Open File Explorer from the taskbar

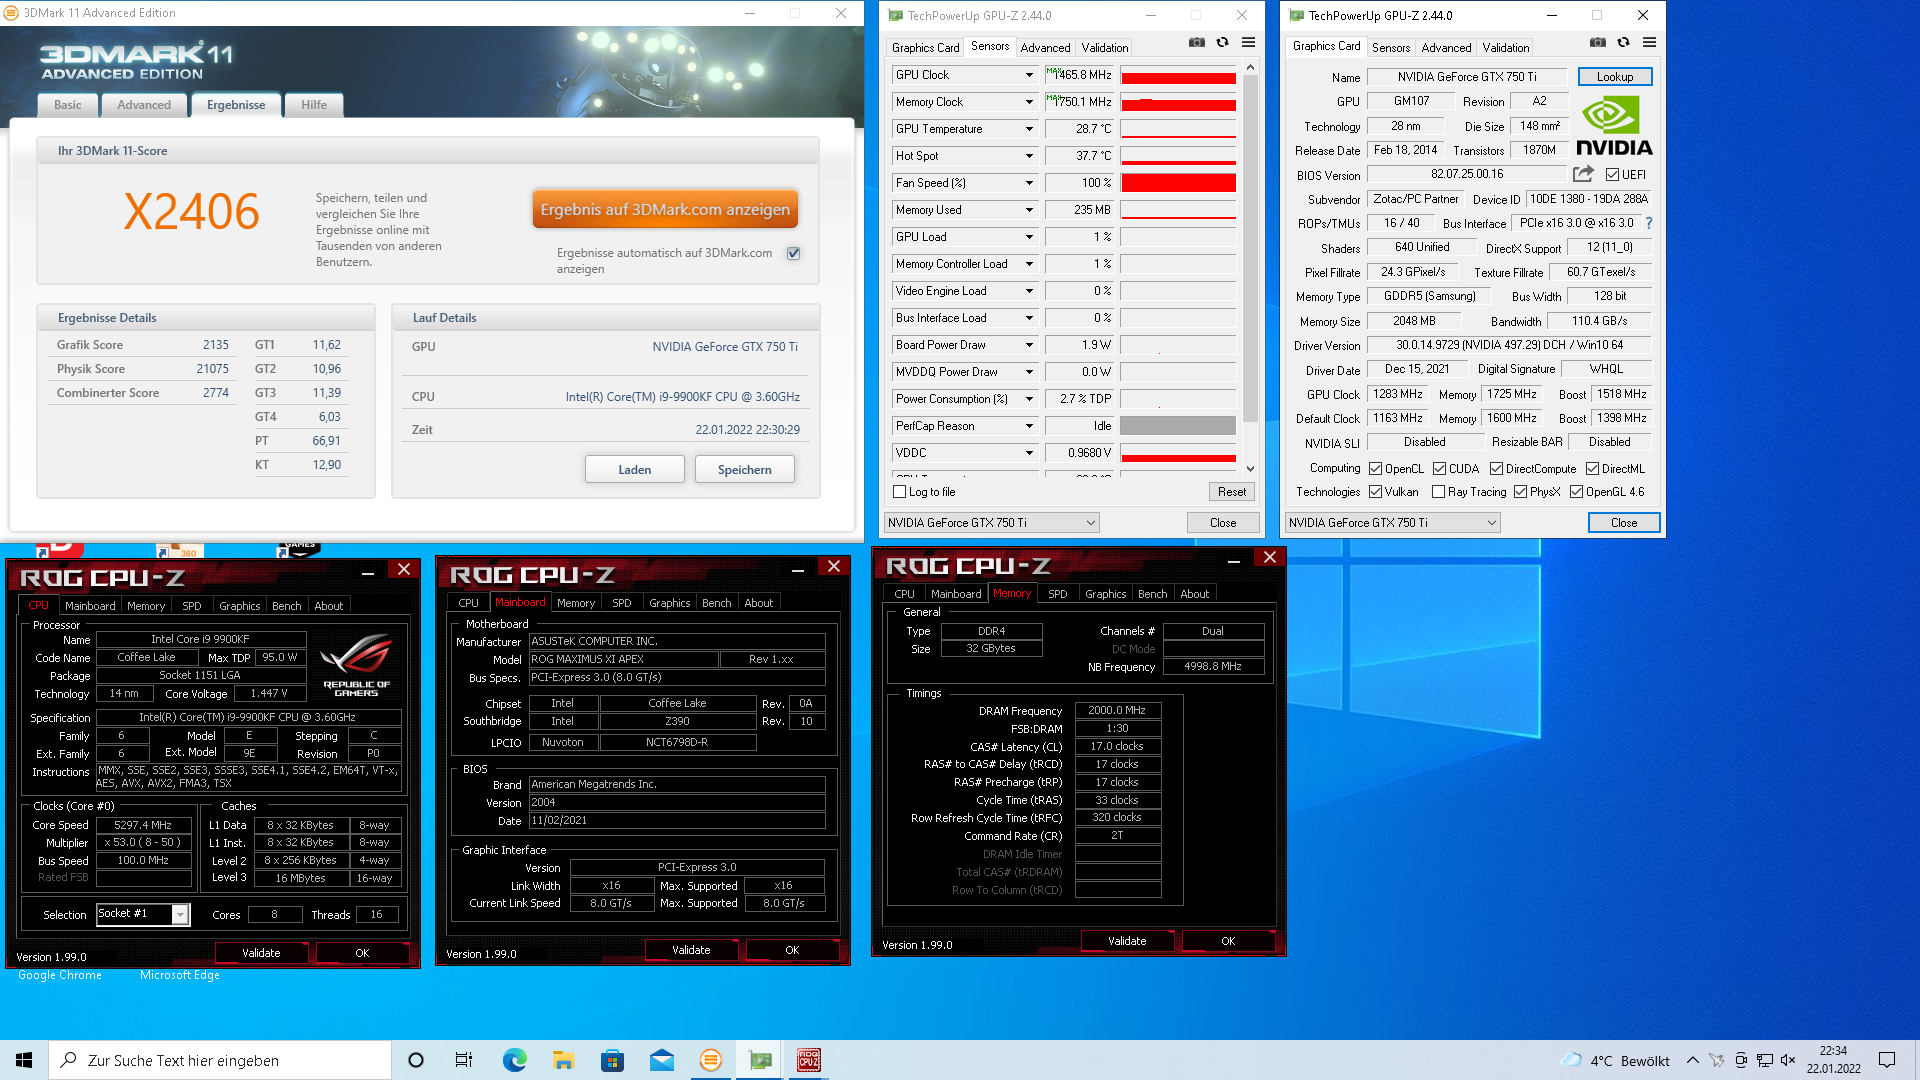click(563, 1060)
